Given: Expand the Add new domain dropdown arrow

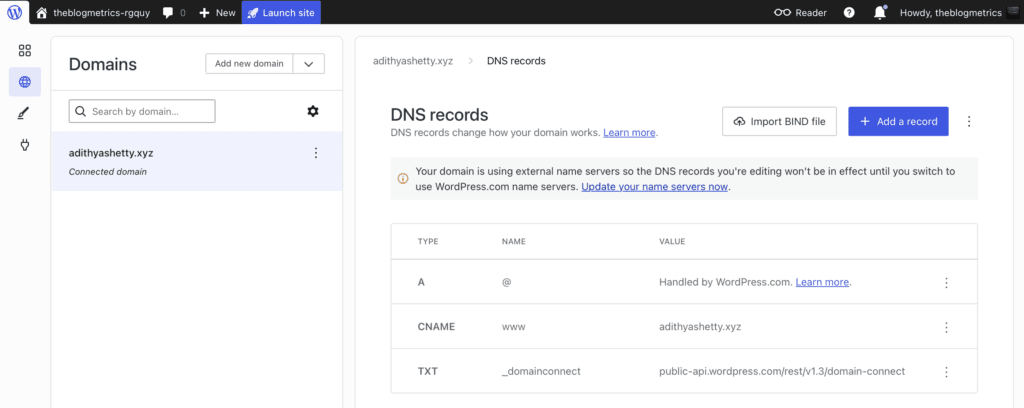Looking at the screenshot, I should [x=309, y=63].
